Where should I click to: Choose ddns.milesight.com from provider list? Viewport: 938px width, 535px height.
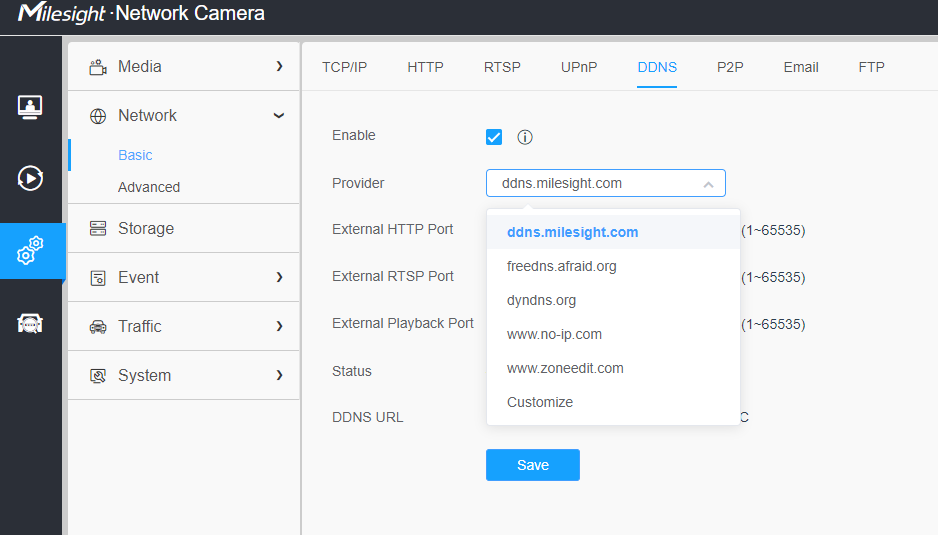pos(613,232)
